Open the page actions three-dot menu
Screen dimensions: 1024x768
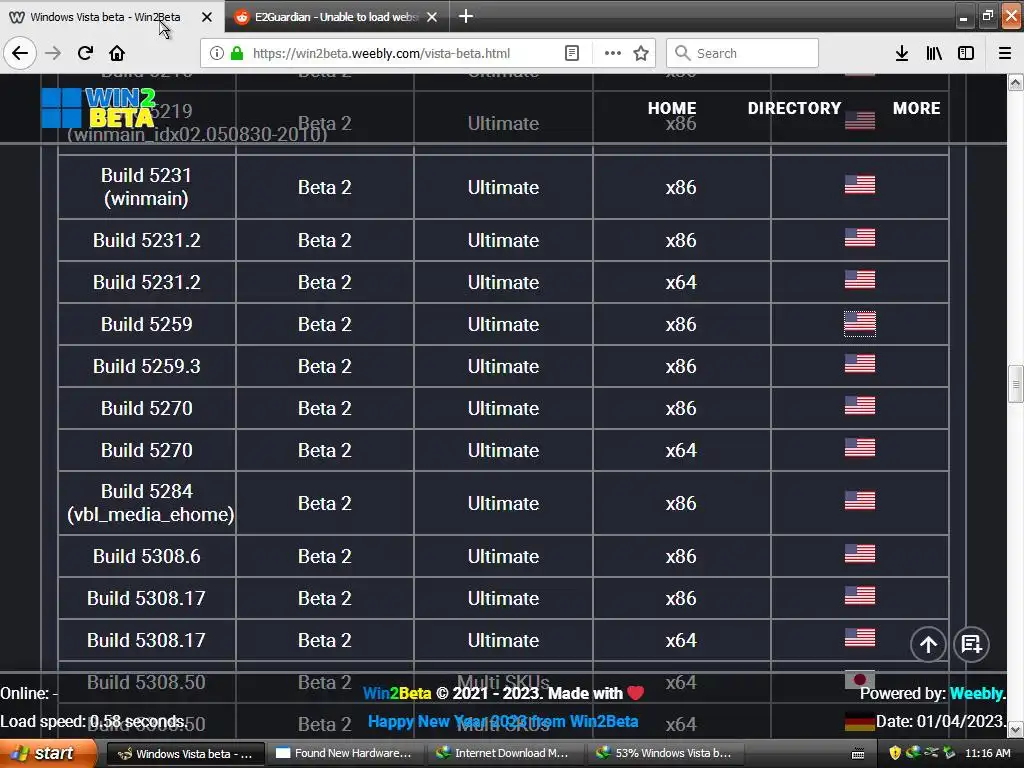[x=613, y=53]
